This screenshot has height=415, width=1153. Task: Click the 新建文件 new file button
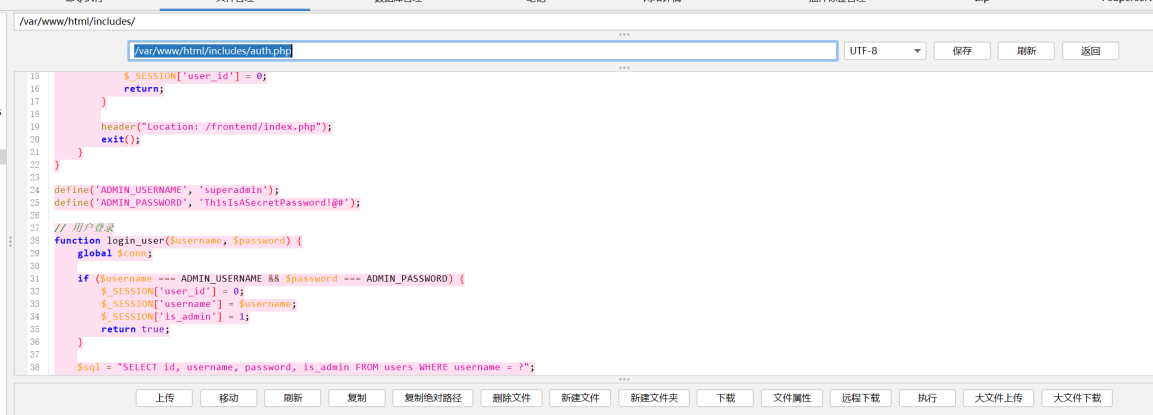point(580,398)
